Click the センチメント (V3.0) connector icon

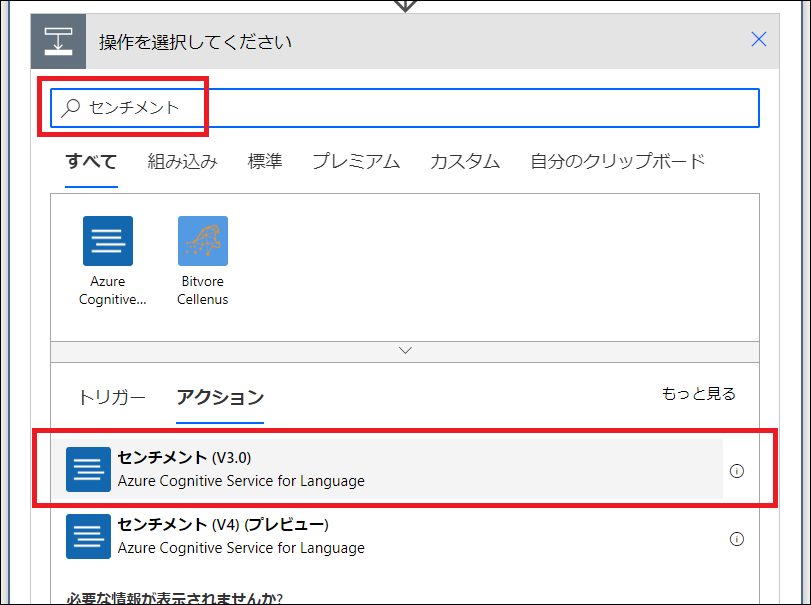[x=88, y=470]
